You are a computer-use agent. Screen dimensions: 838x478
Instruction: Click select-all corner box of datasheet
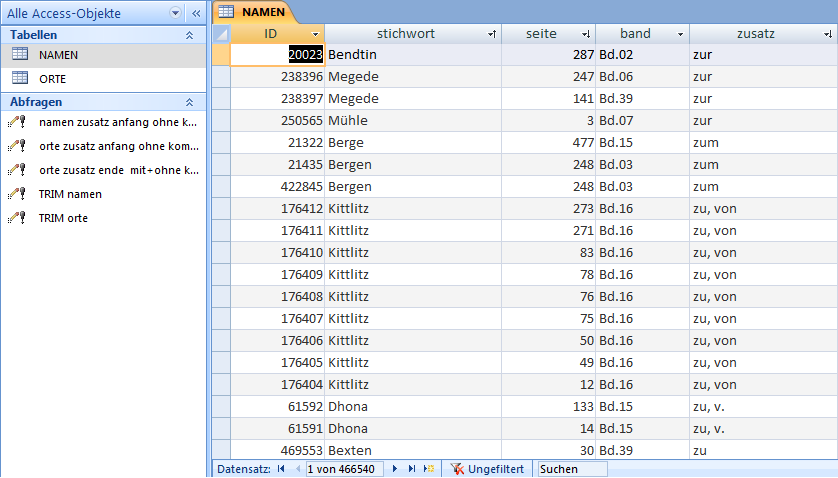(x=221, y=34)
